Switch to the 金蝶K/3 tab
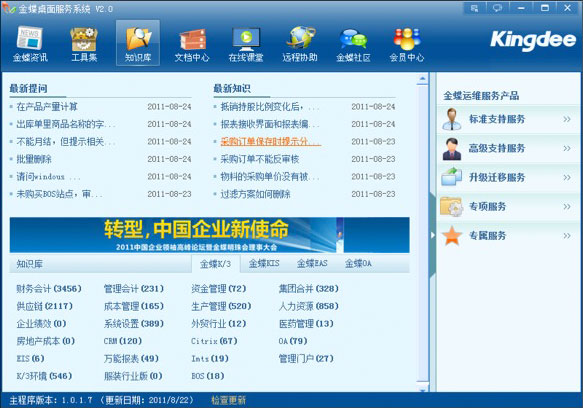Screen dimensions: 583x408 (x=215, y=264)
